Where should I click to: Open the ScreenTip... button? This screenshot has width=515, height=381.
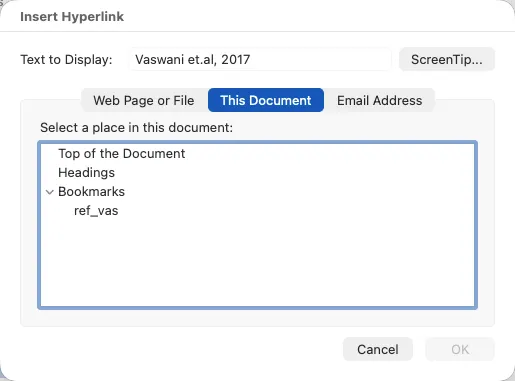point(447,59)
